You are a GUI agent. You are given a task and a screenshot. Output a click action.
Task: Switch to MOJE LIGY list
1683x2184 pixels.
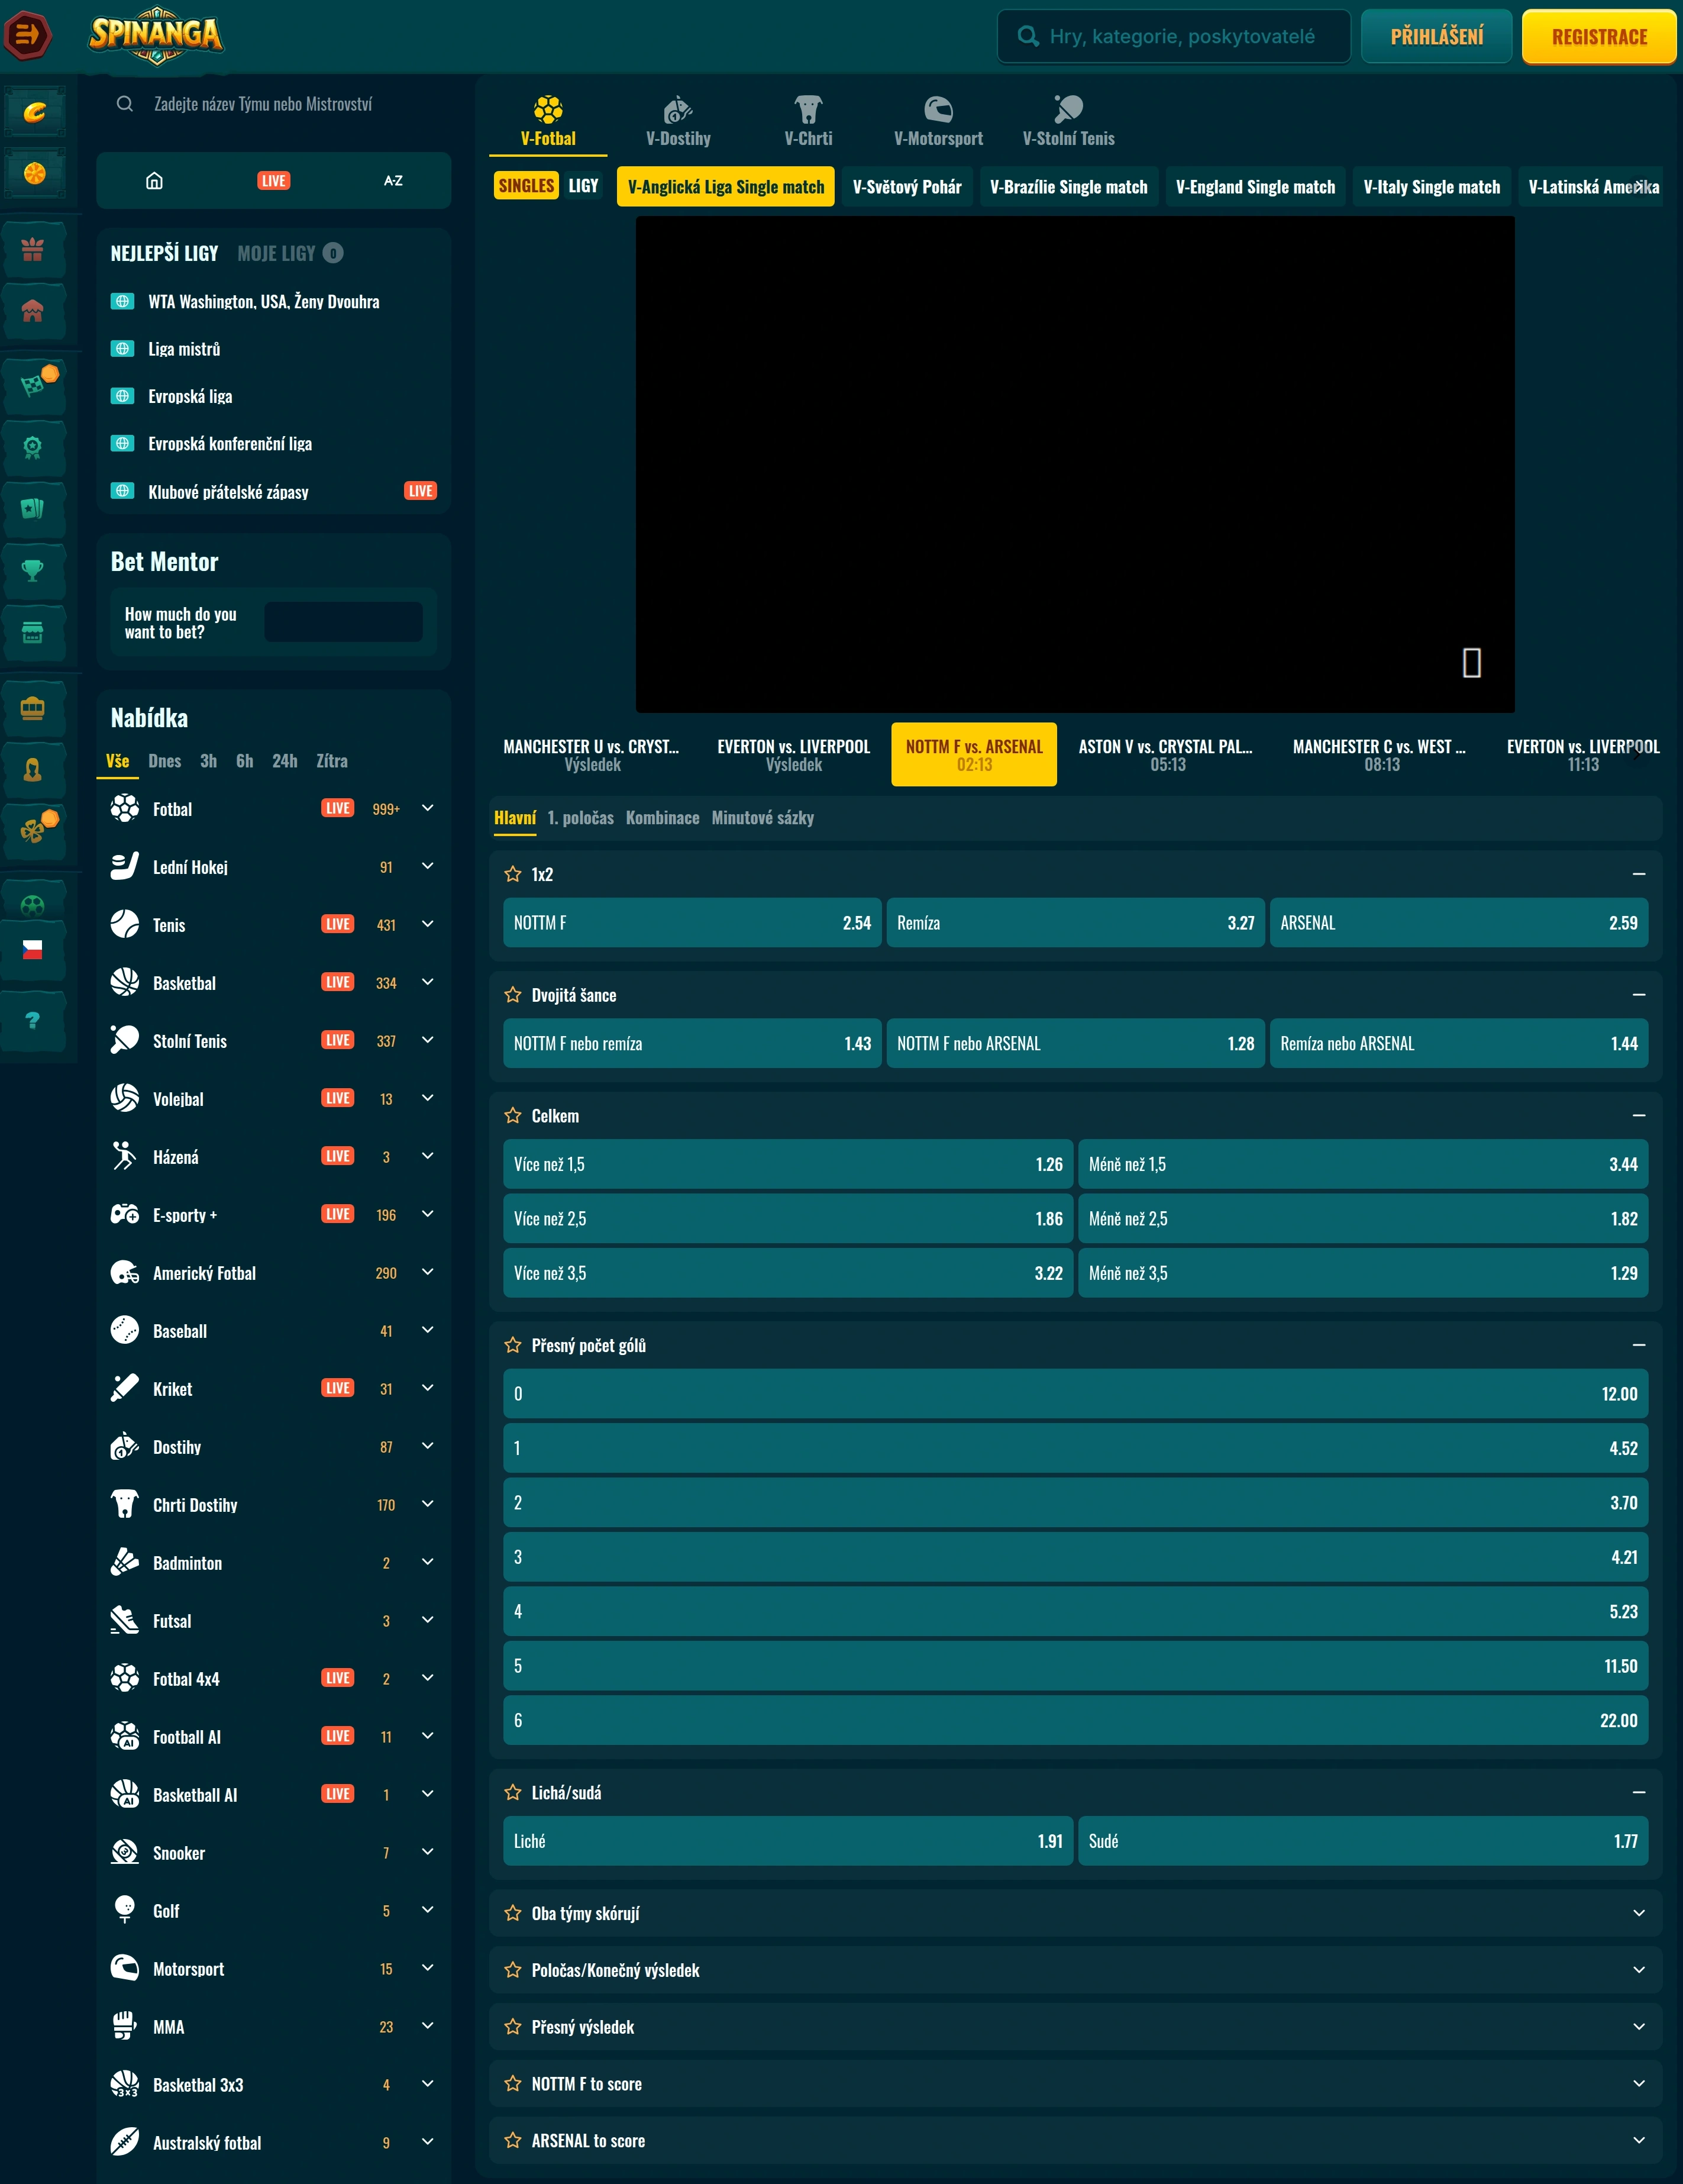click(x=290, y=253)
